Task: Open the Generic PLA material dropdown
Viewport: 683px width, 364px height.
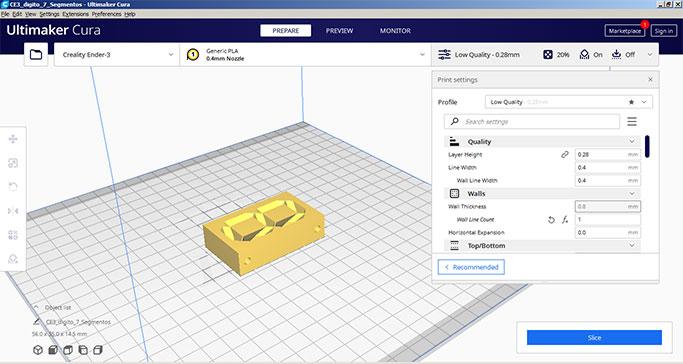Action: pos(305,54)
